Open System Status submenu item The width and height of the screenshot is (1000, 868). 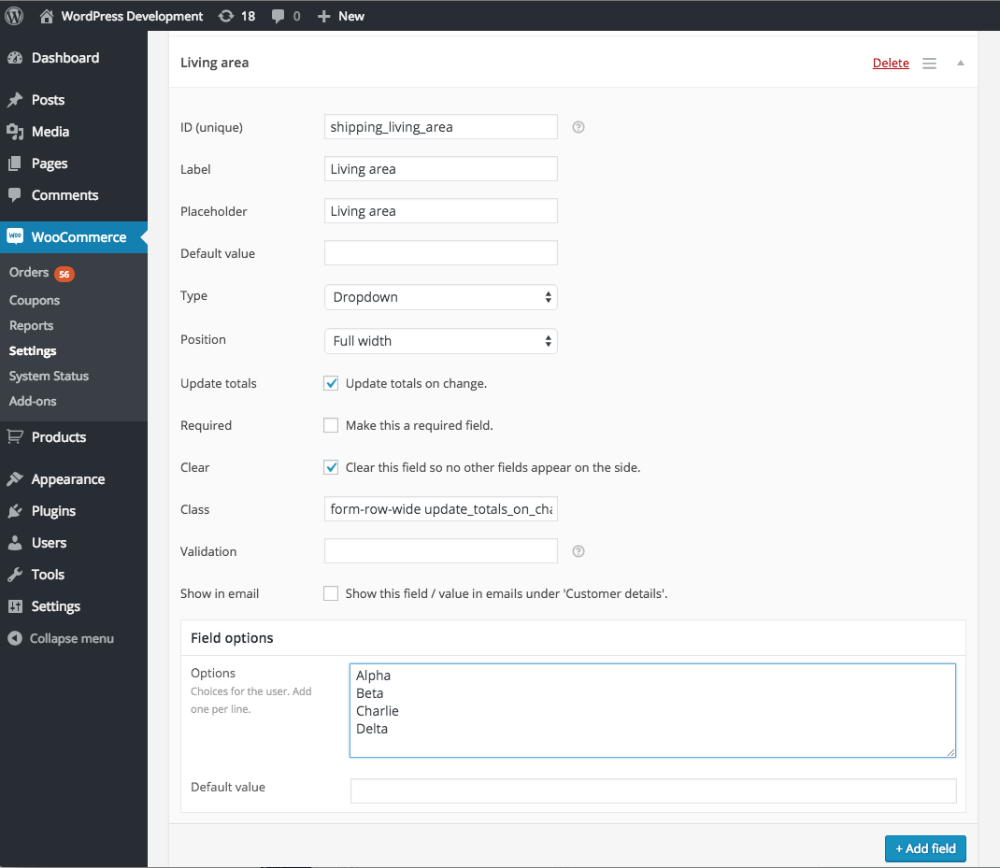48,376
